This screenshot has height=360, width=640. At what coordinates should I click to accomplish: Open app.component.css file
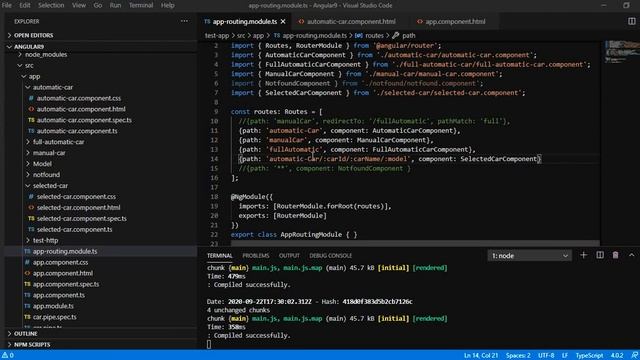60,262
